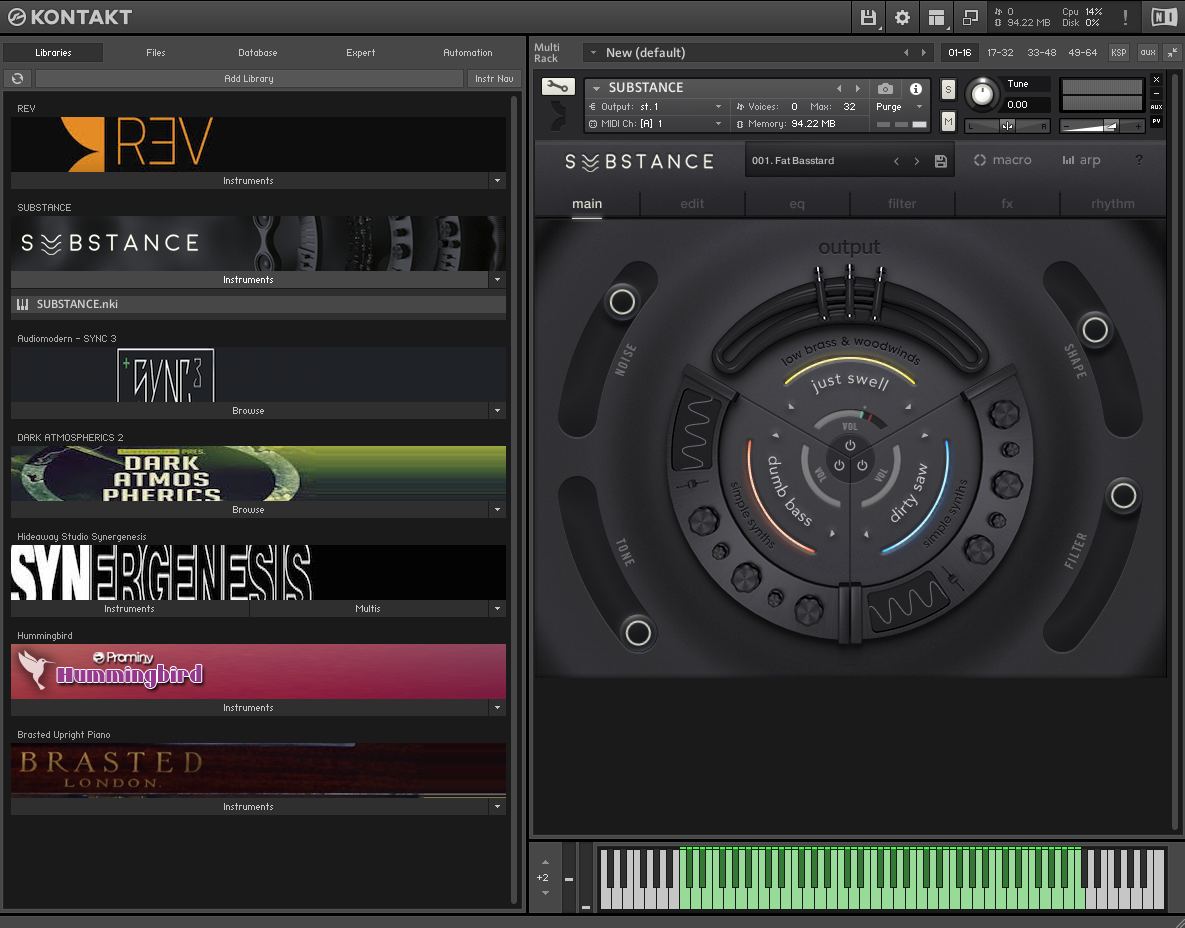Open instrument edit wrench icon

pyautogui.click(x=558, y=87)
